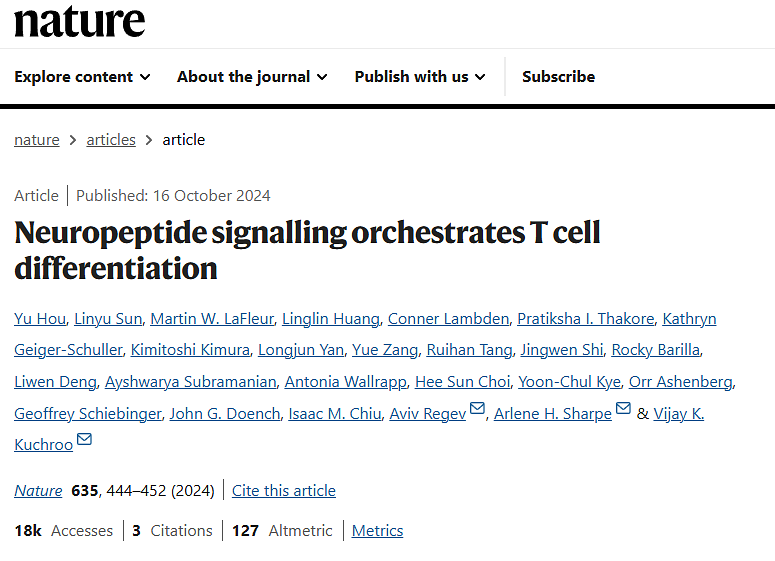Click email icon beside Vijay K. Kuchroo
Screen dimensions: 775x561
[x=84, y=440]
